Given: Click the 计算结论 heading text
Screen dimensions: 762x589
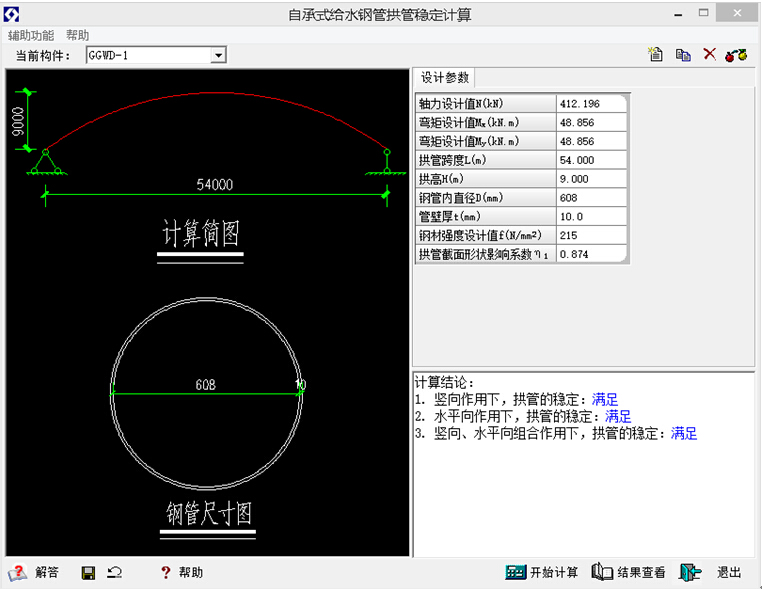Looking at the screenshot, I should pyautogui.click(x=444, y=382).
